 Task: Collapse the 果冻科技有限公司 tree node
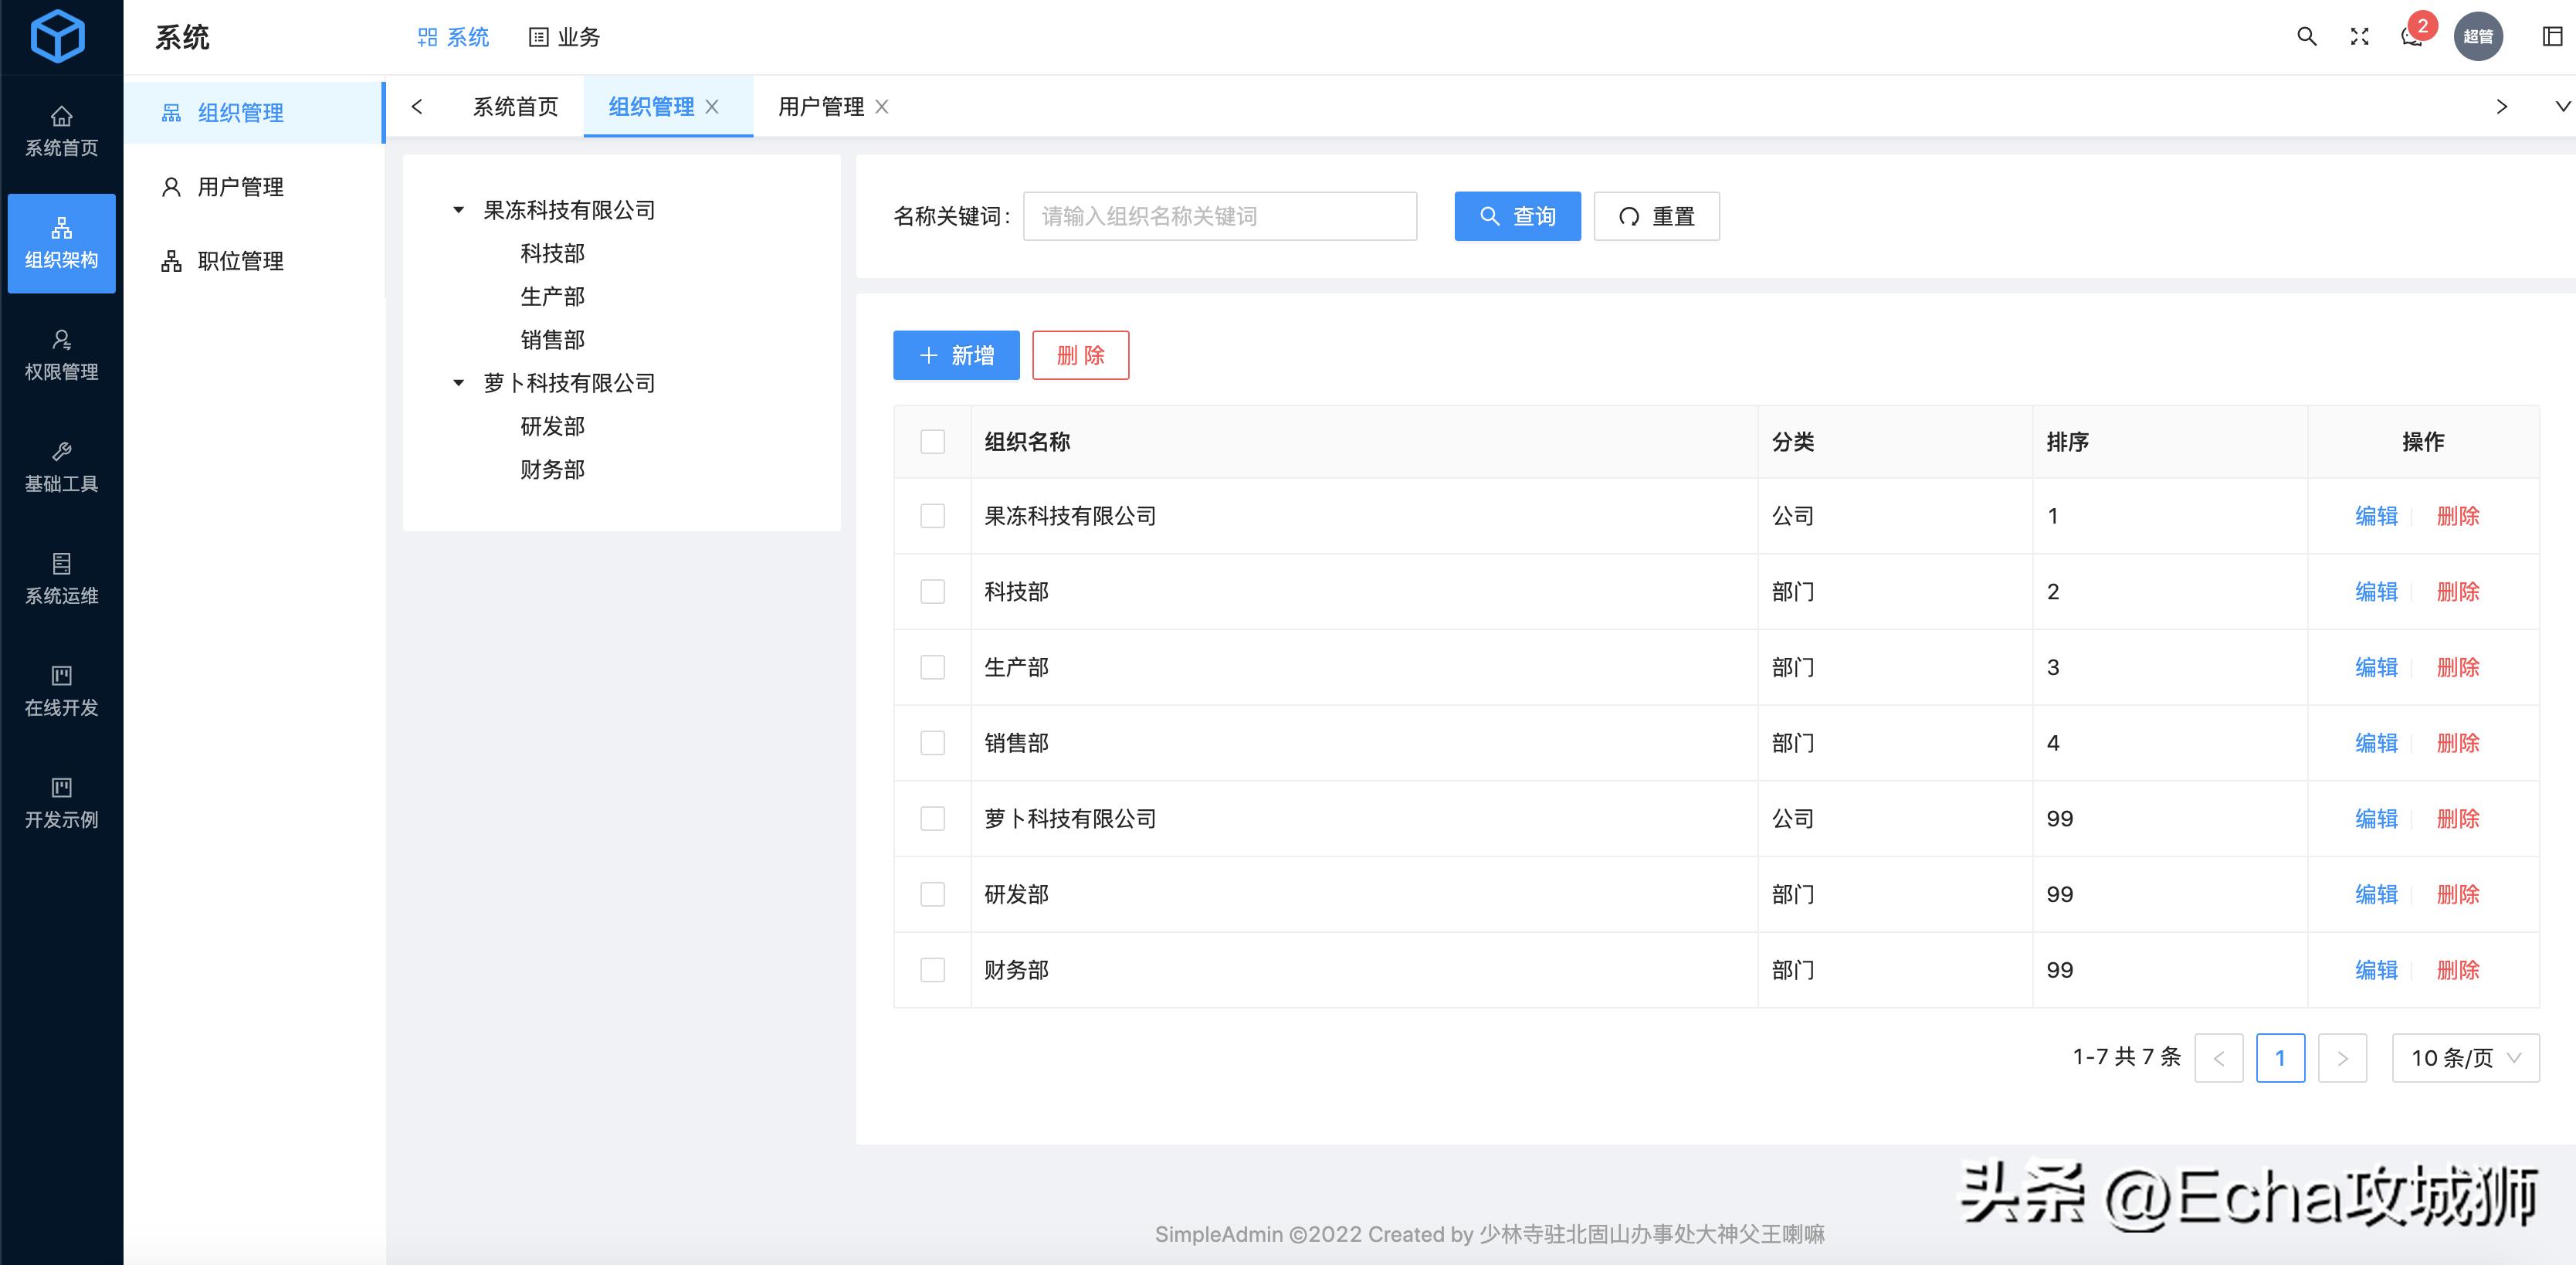(x=458, y=209)
